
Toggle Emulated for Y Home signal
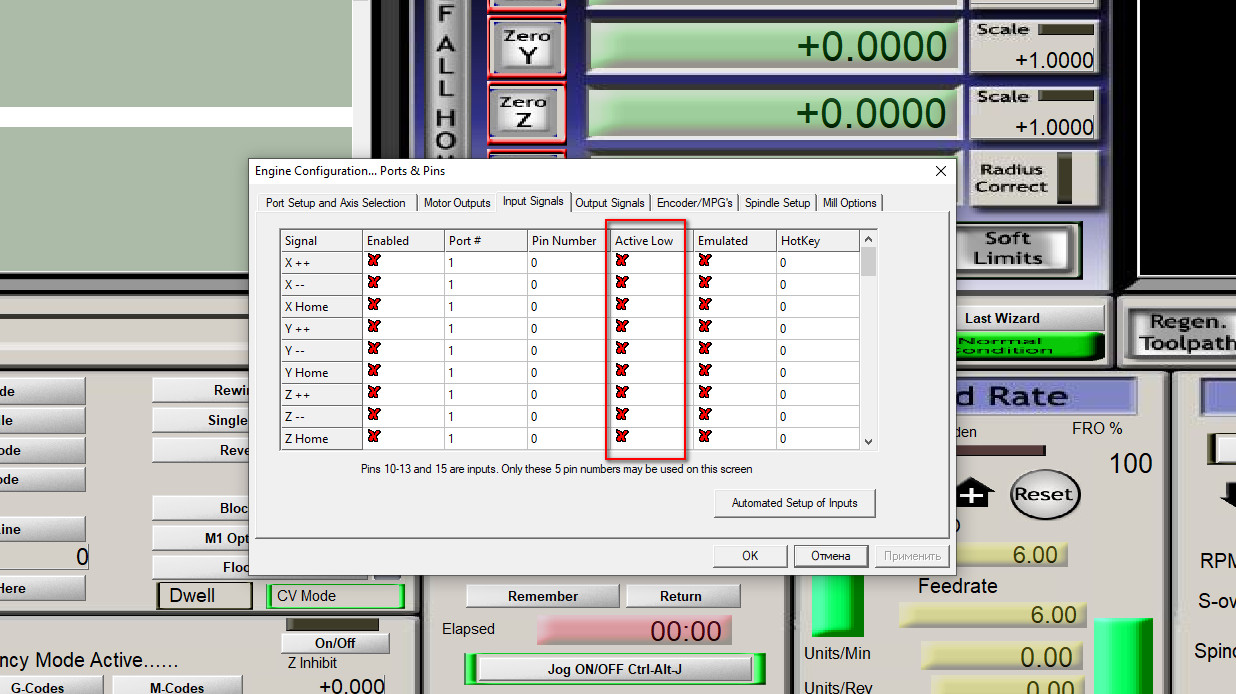pyautogui.click(x=705, y=370)
